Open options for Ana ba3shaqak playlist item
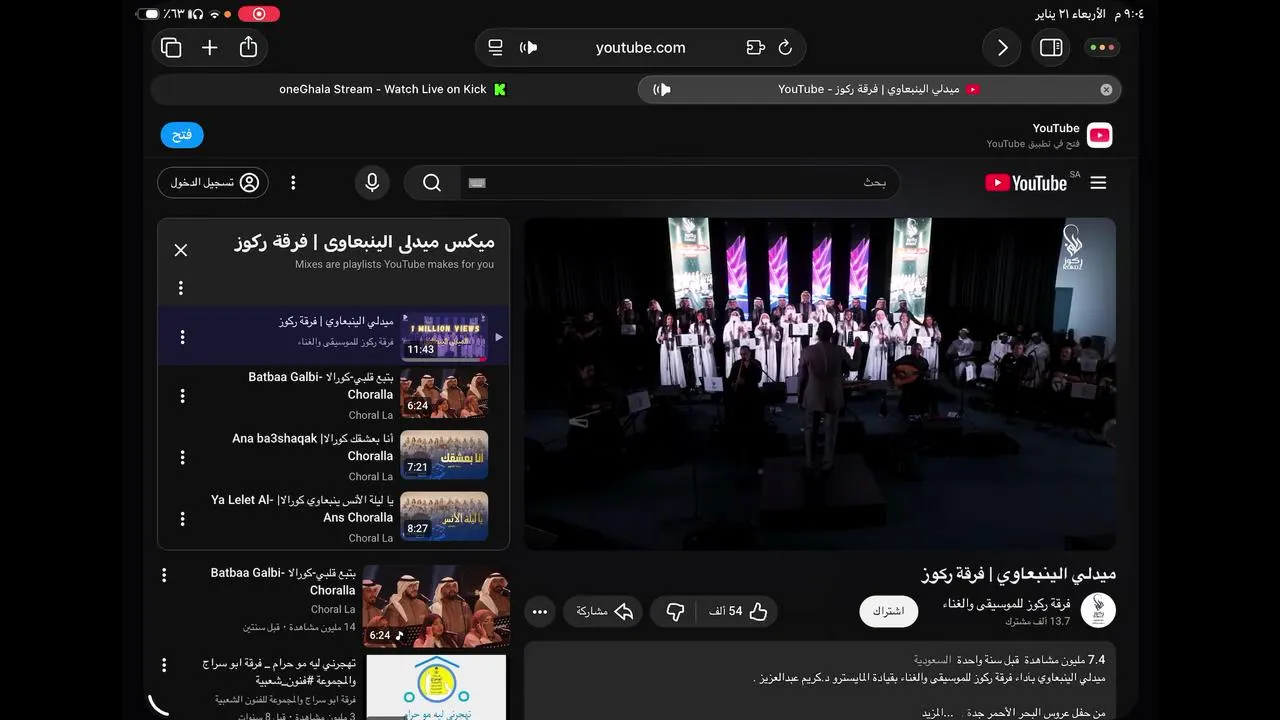The image size is (1280, 720). click(182, 457)
